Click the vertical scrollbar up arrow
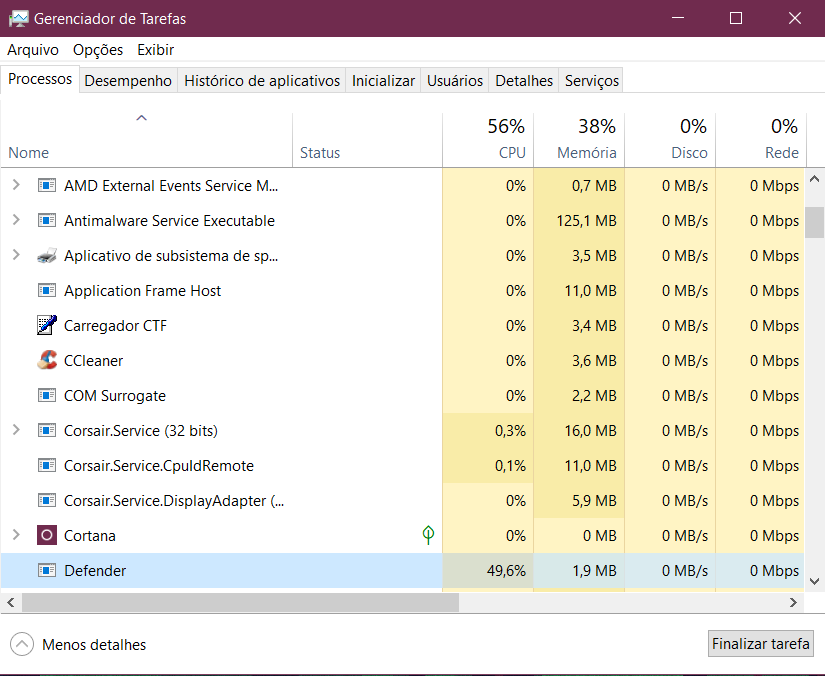 [x=814, y=179]
